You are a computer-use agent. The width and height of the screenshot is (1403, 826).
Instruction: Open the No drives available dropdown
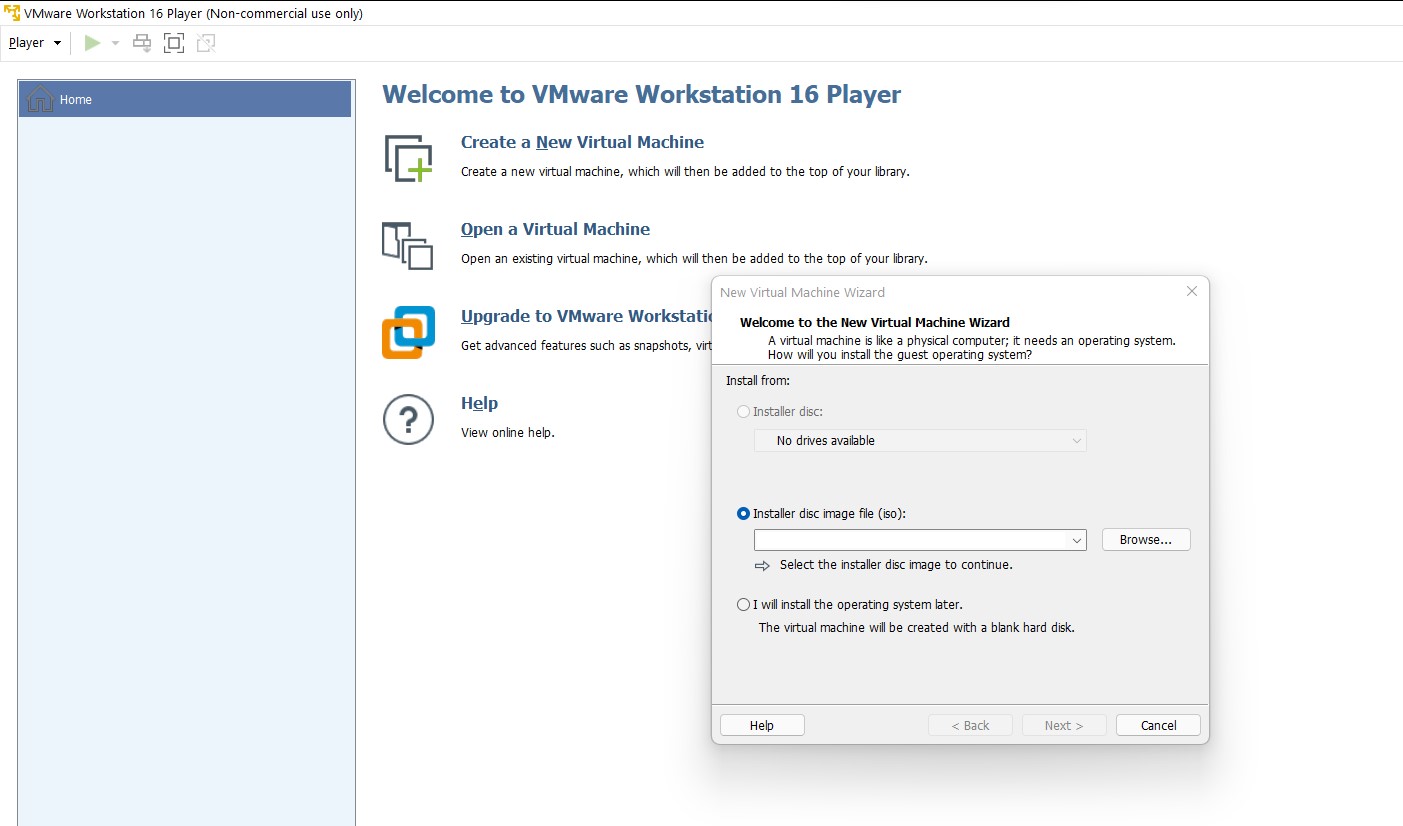[920, 440]
